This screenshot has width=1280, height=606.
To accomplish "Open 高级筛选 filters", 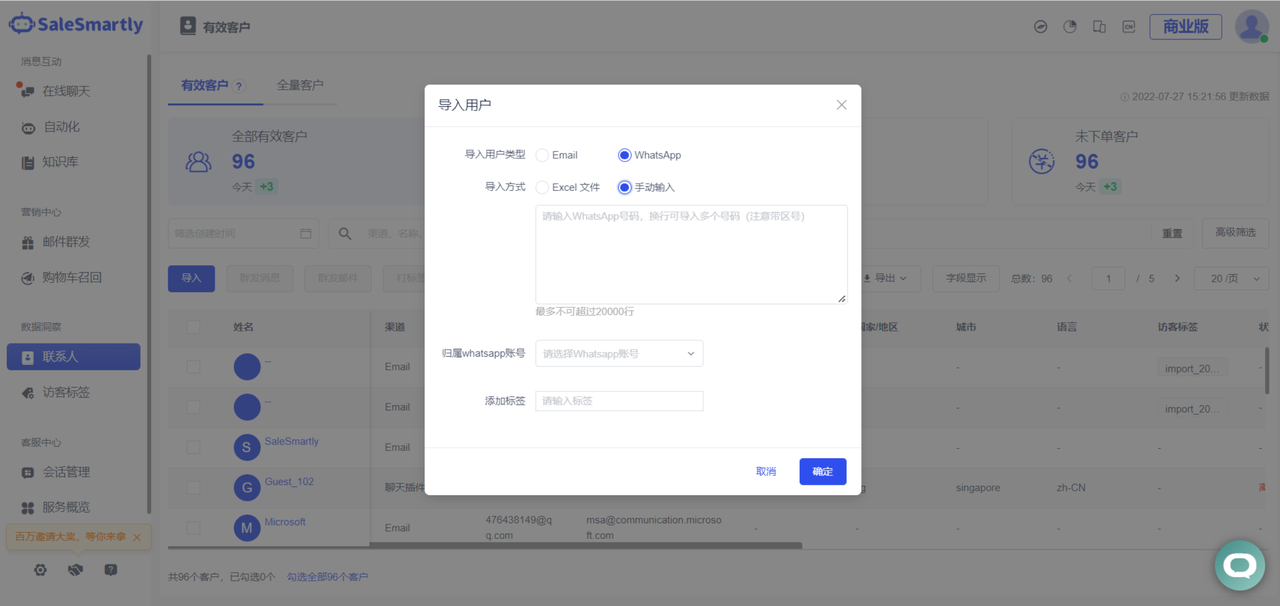I will tap(1235, 232).
